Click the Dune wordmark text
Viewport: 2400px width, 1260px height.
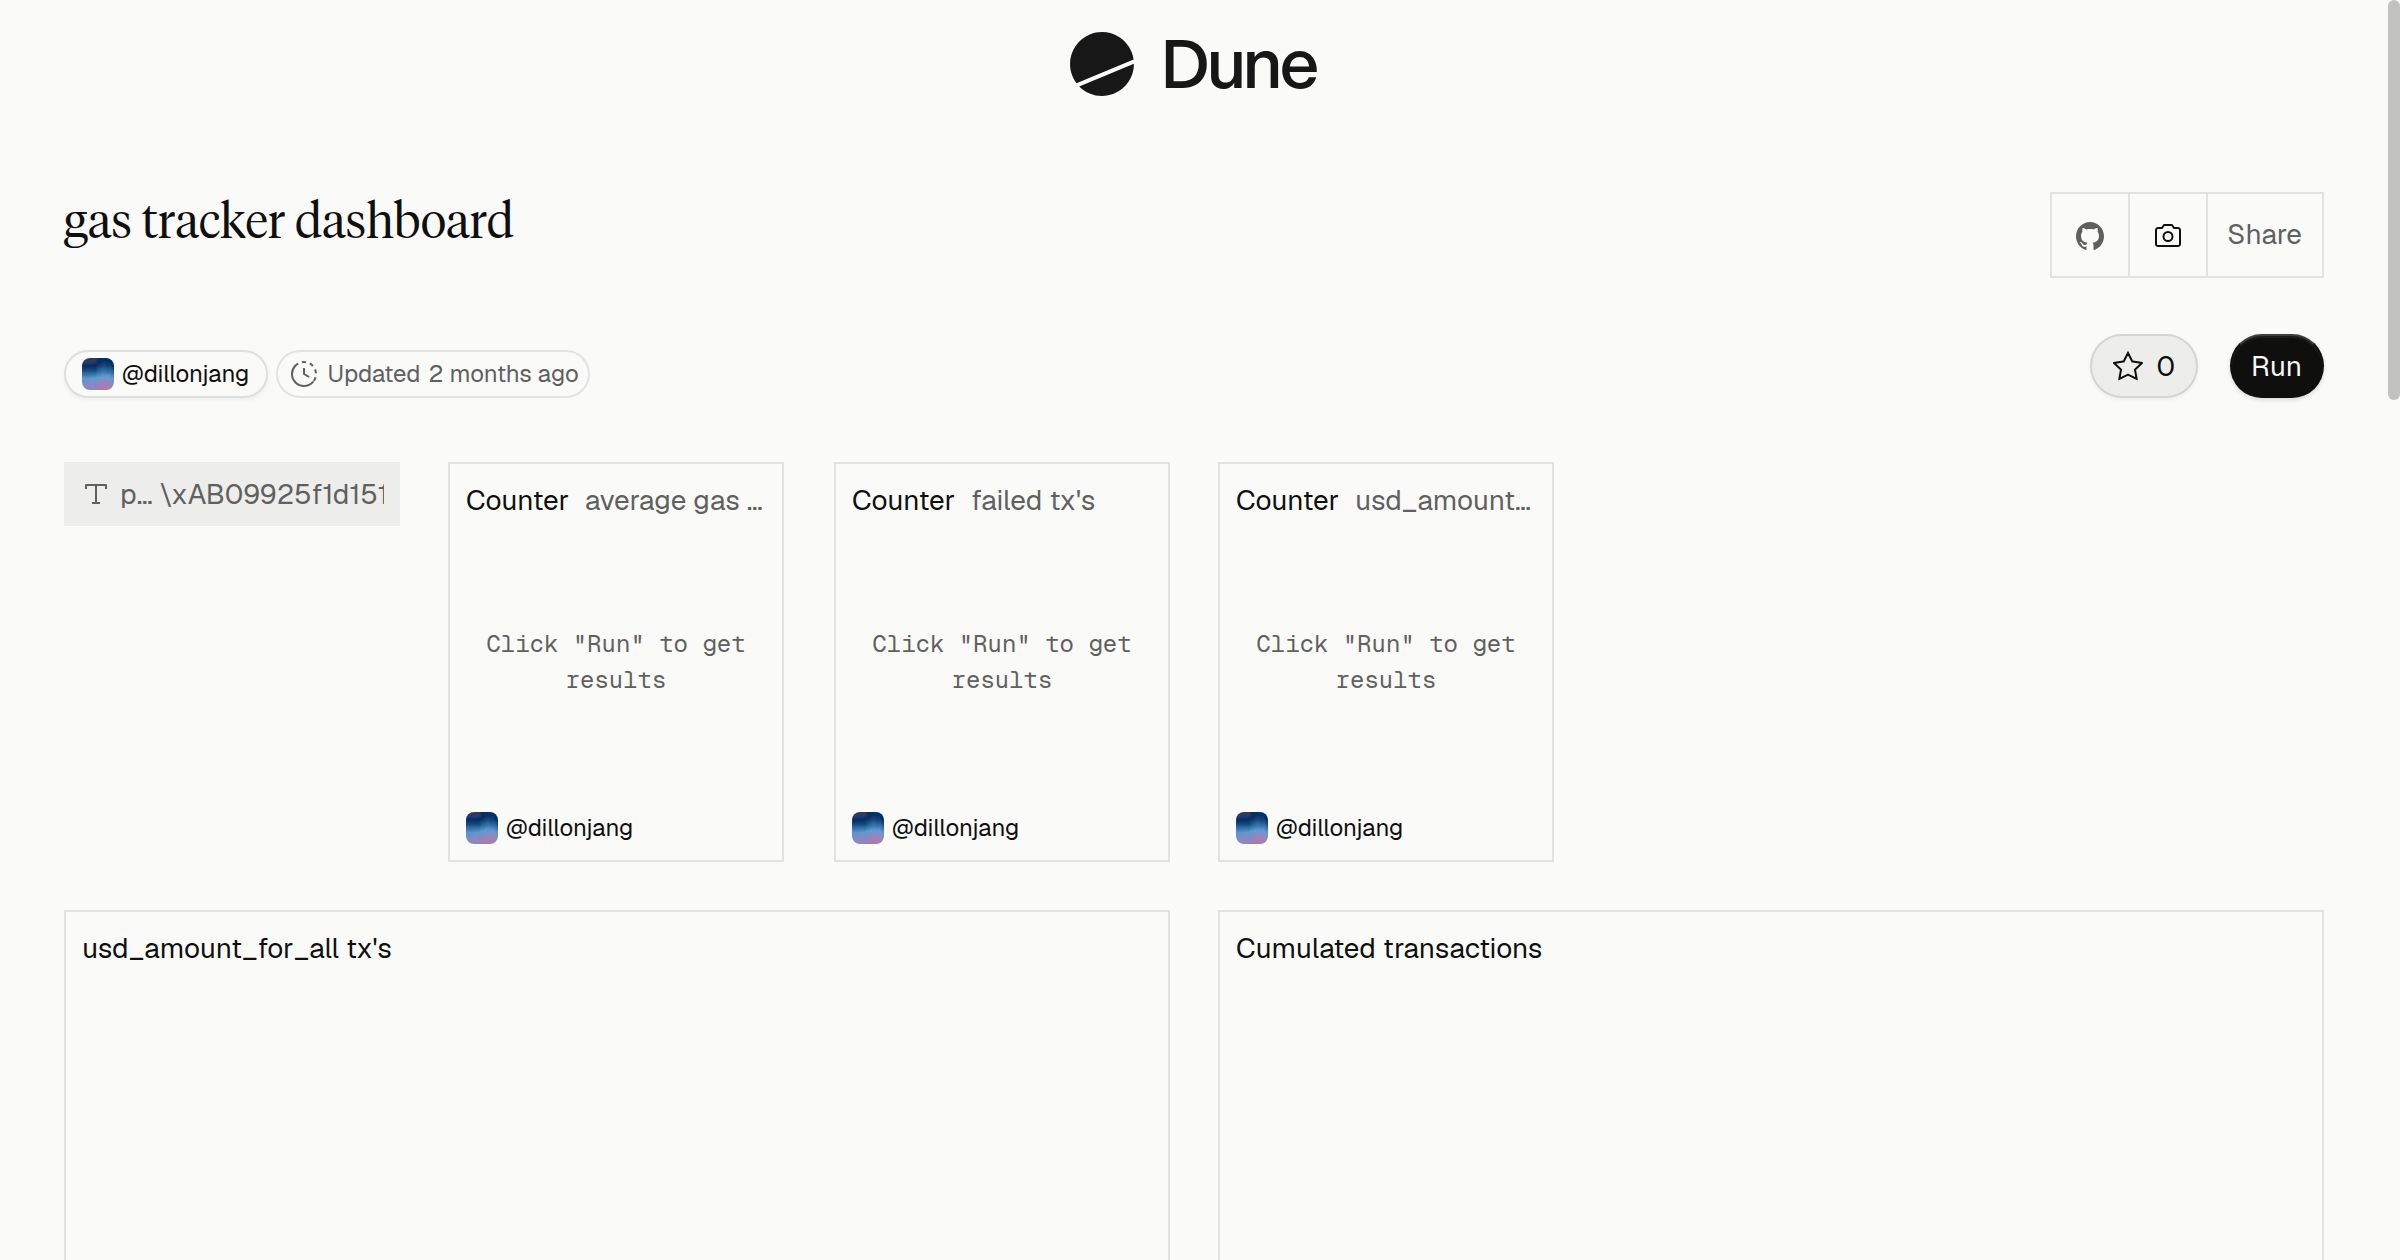pos(1239,65)
